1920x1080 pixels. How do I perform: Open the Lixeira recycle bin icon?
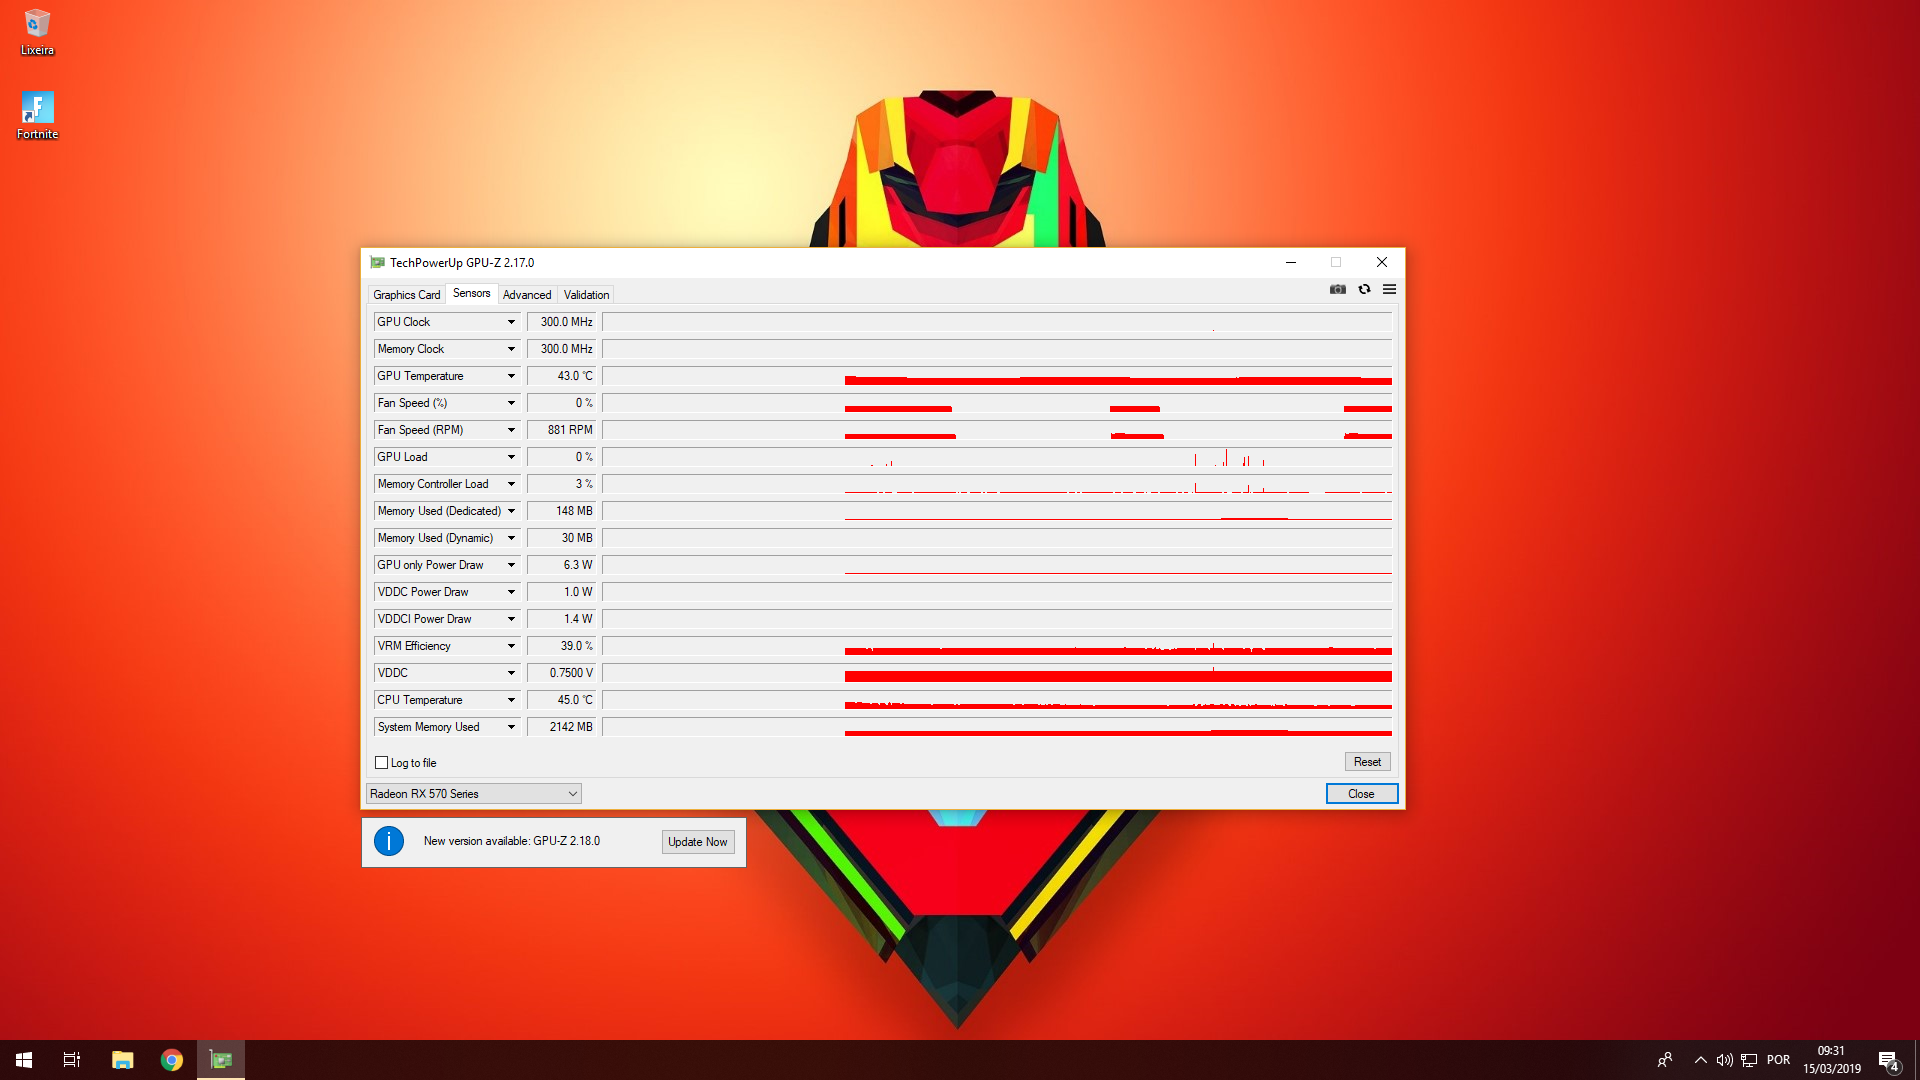37,32
